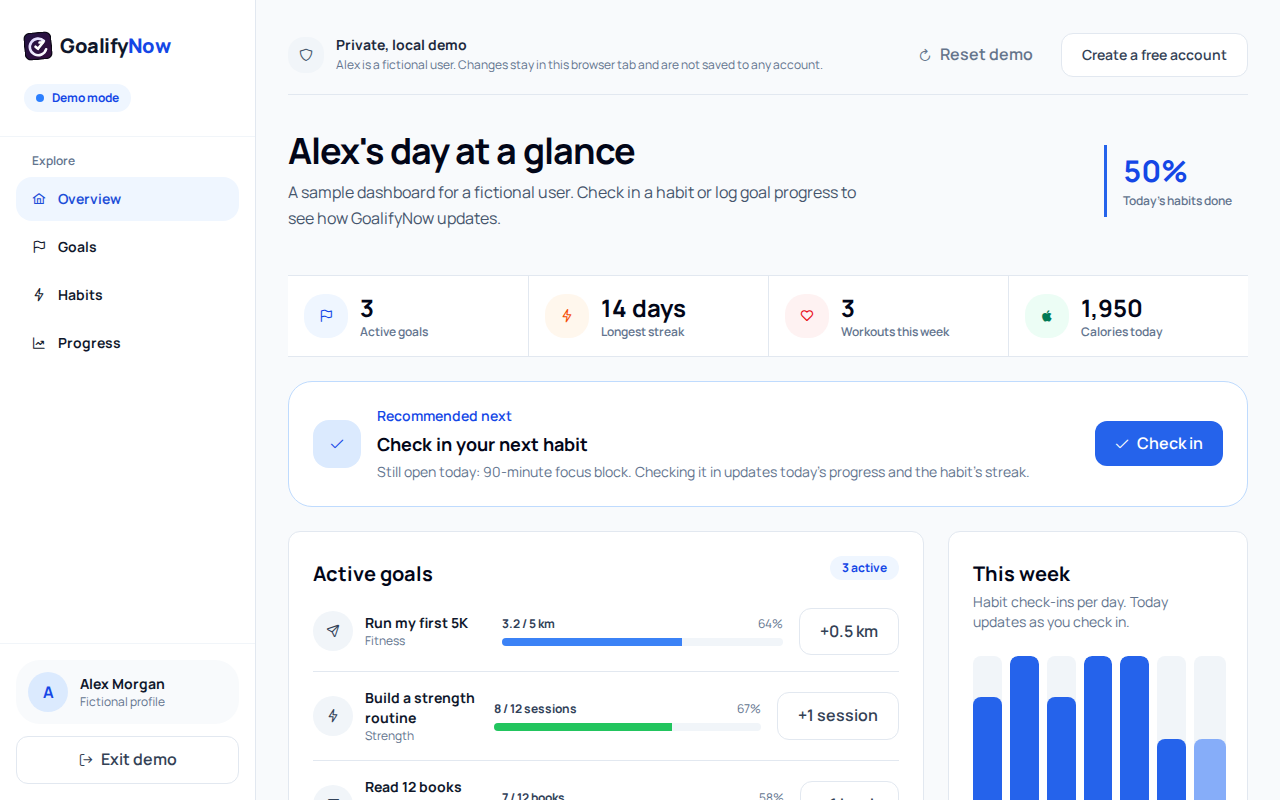
Task: Click the 14 days longest streak value
Action: pyautogui.click(x=643, y=308)
